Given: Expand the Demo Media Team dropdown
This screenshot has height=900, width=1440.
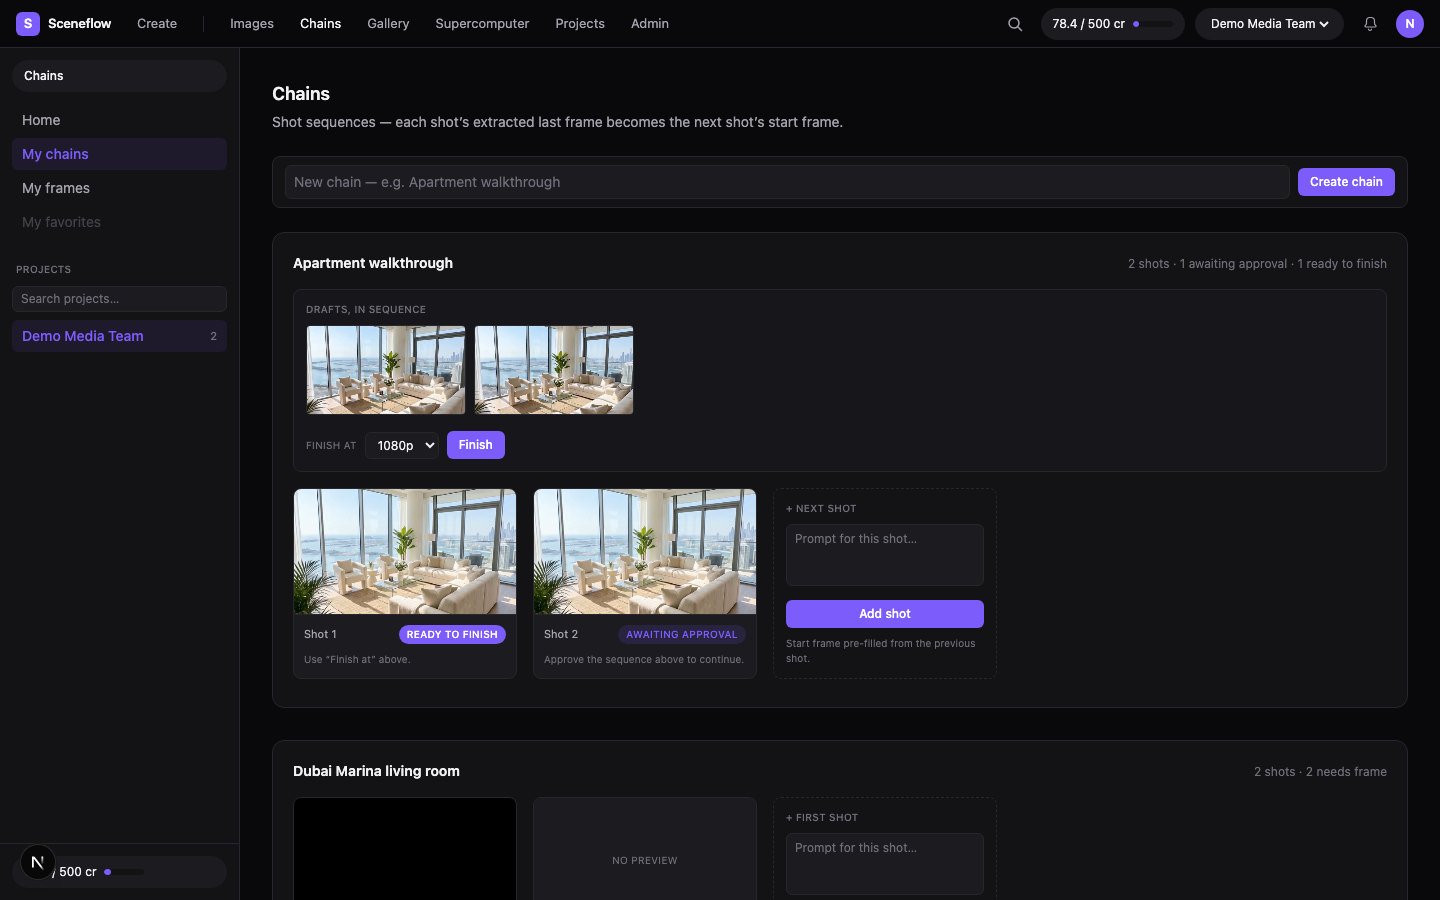Looking at the screenshot, I should click(1269, 24).
